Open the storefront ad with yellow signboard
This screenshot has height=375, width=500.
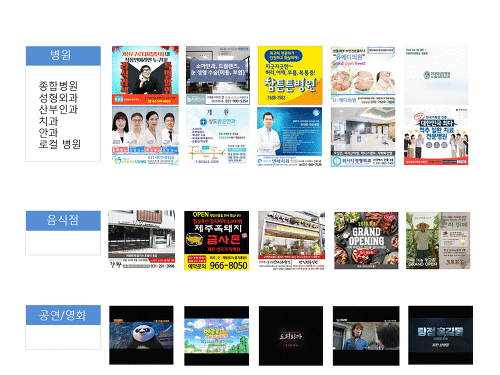point(292,240)
